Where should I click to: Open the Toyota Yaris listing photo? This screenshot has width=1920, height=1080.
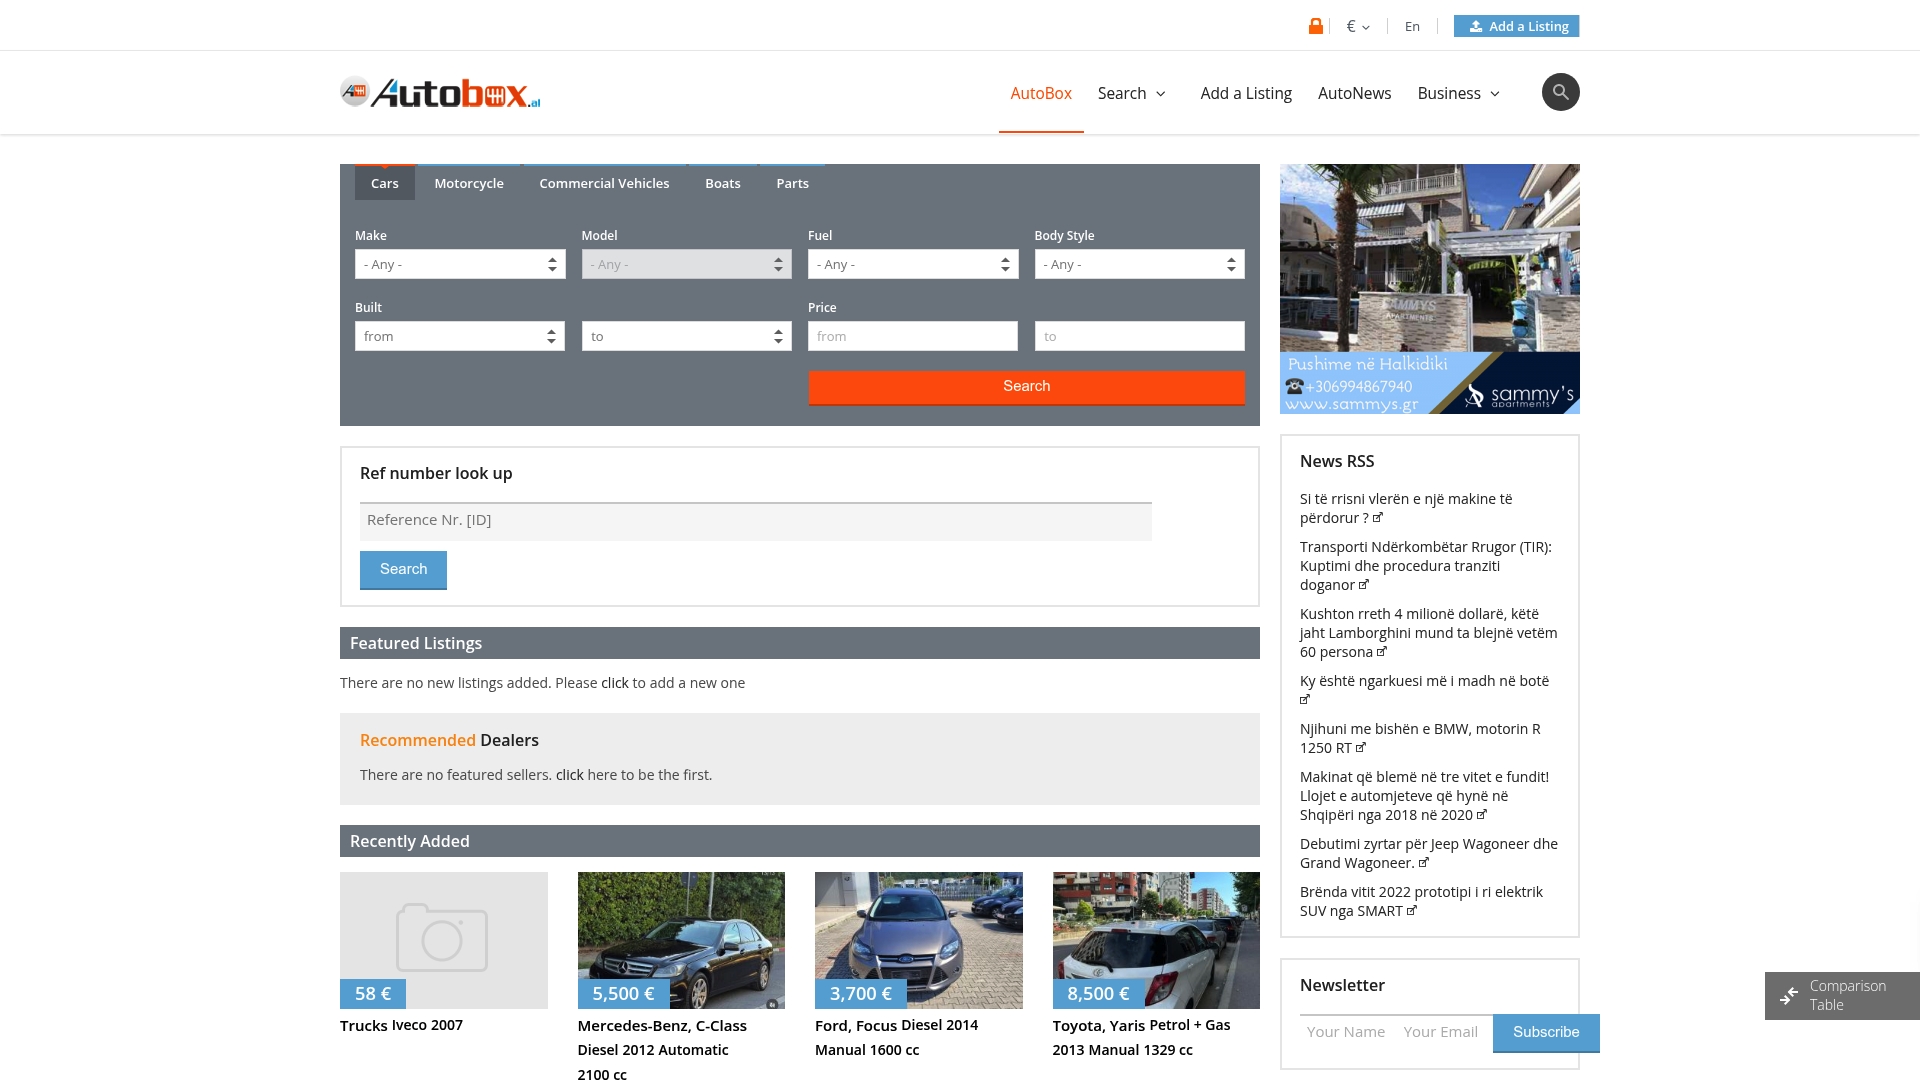[1156, 940]
